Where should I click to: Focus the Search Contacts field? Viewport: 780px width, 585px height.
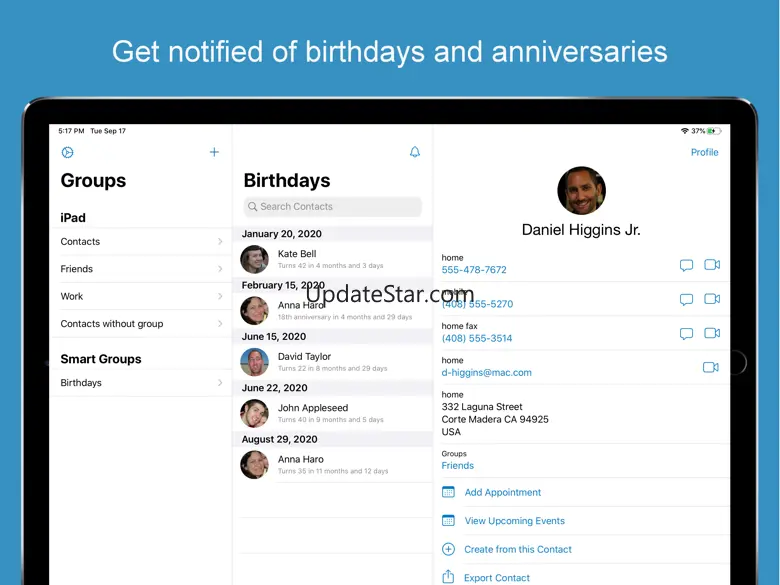[x=333, y=206]
